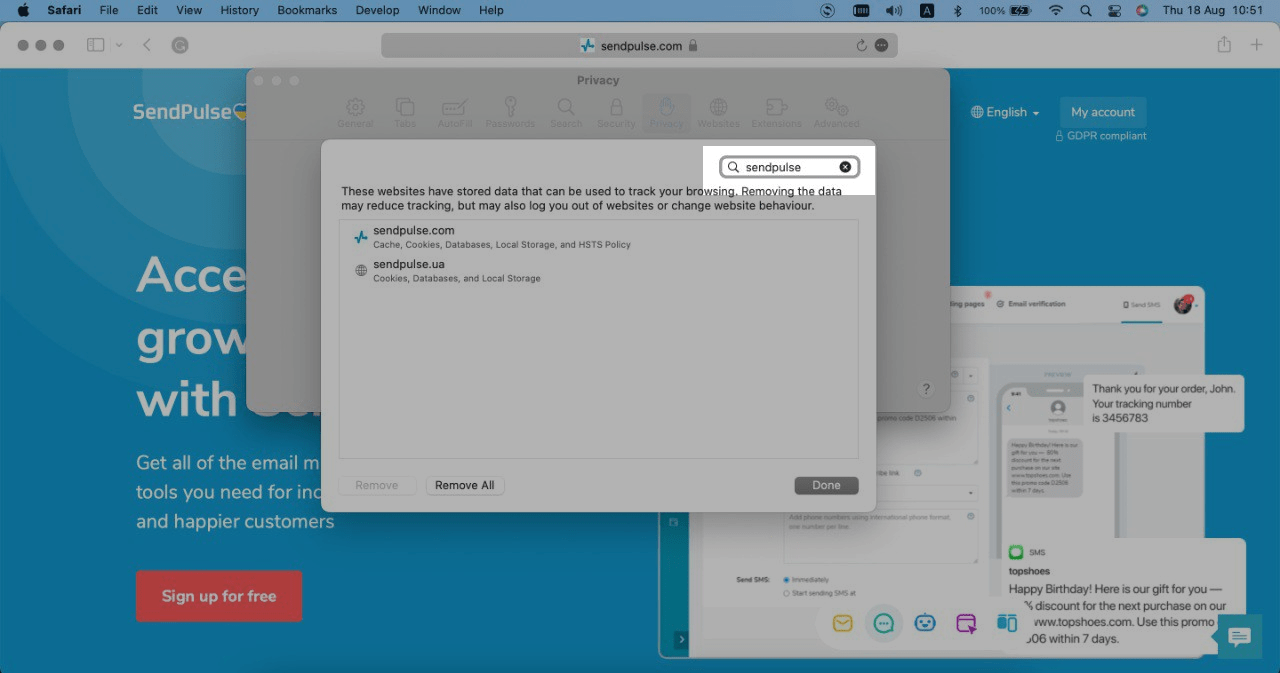Open the Search preferences tab
The height and width of the screenshot is (673, 1280).
tap(566, 113)
